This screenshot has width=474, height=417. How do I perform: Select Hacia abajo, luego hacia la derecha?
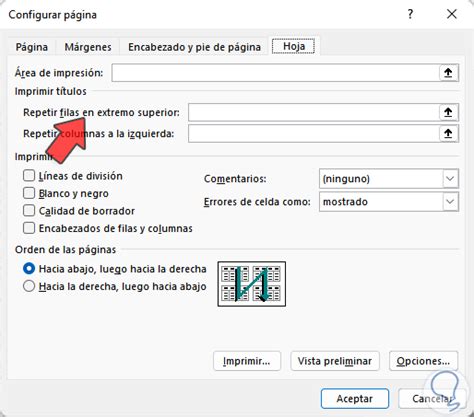coord(29,269)
